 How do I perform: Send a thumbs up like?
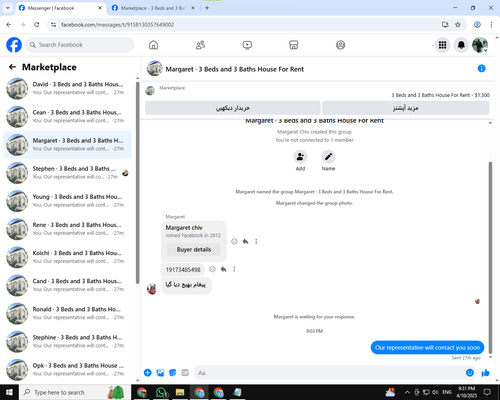point(486,373)
